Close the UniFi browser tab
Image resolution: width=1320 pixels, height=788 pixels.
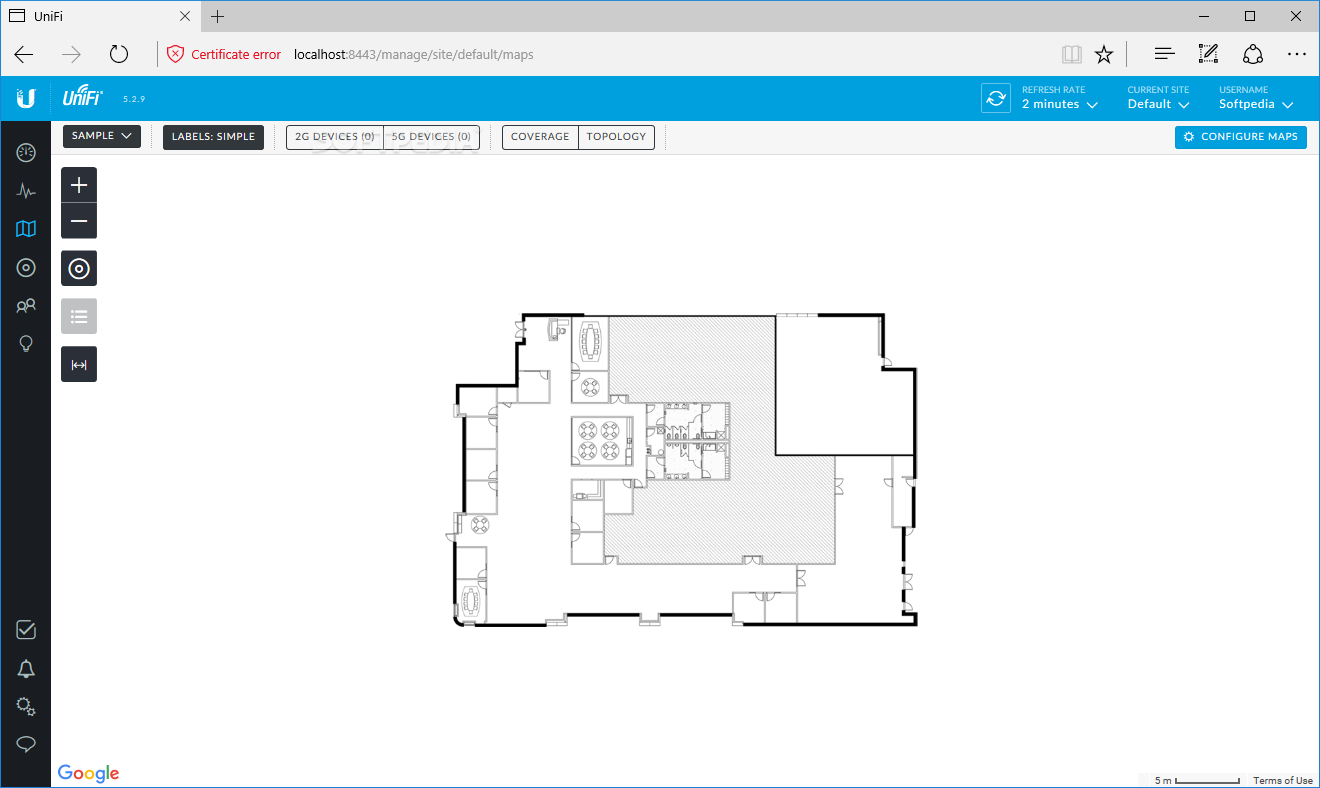coord(183,16)
